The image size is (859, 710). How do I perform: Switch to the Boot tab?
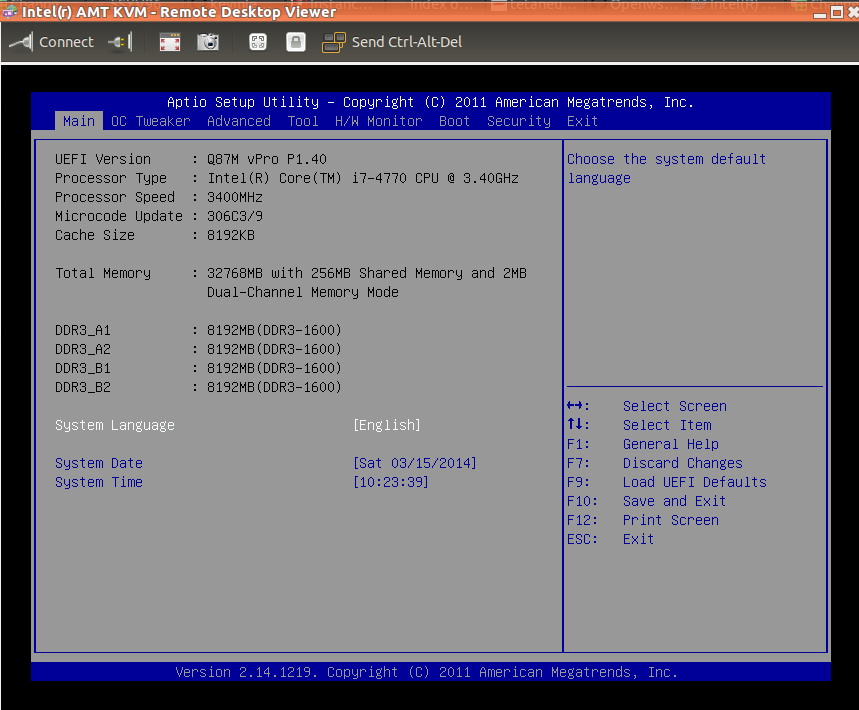(455, 121)
